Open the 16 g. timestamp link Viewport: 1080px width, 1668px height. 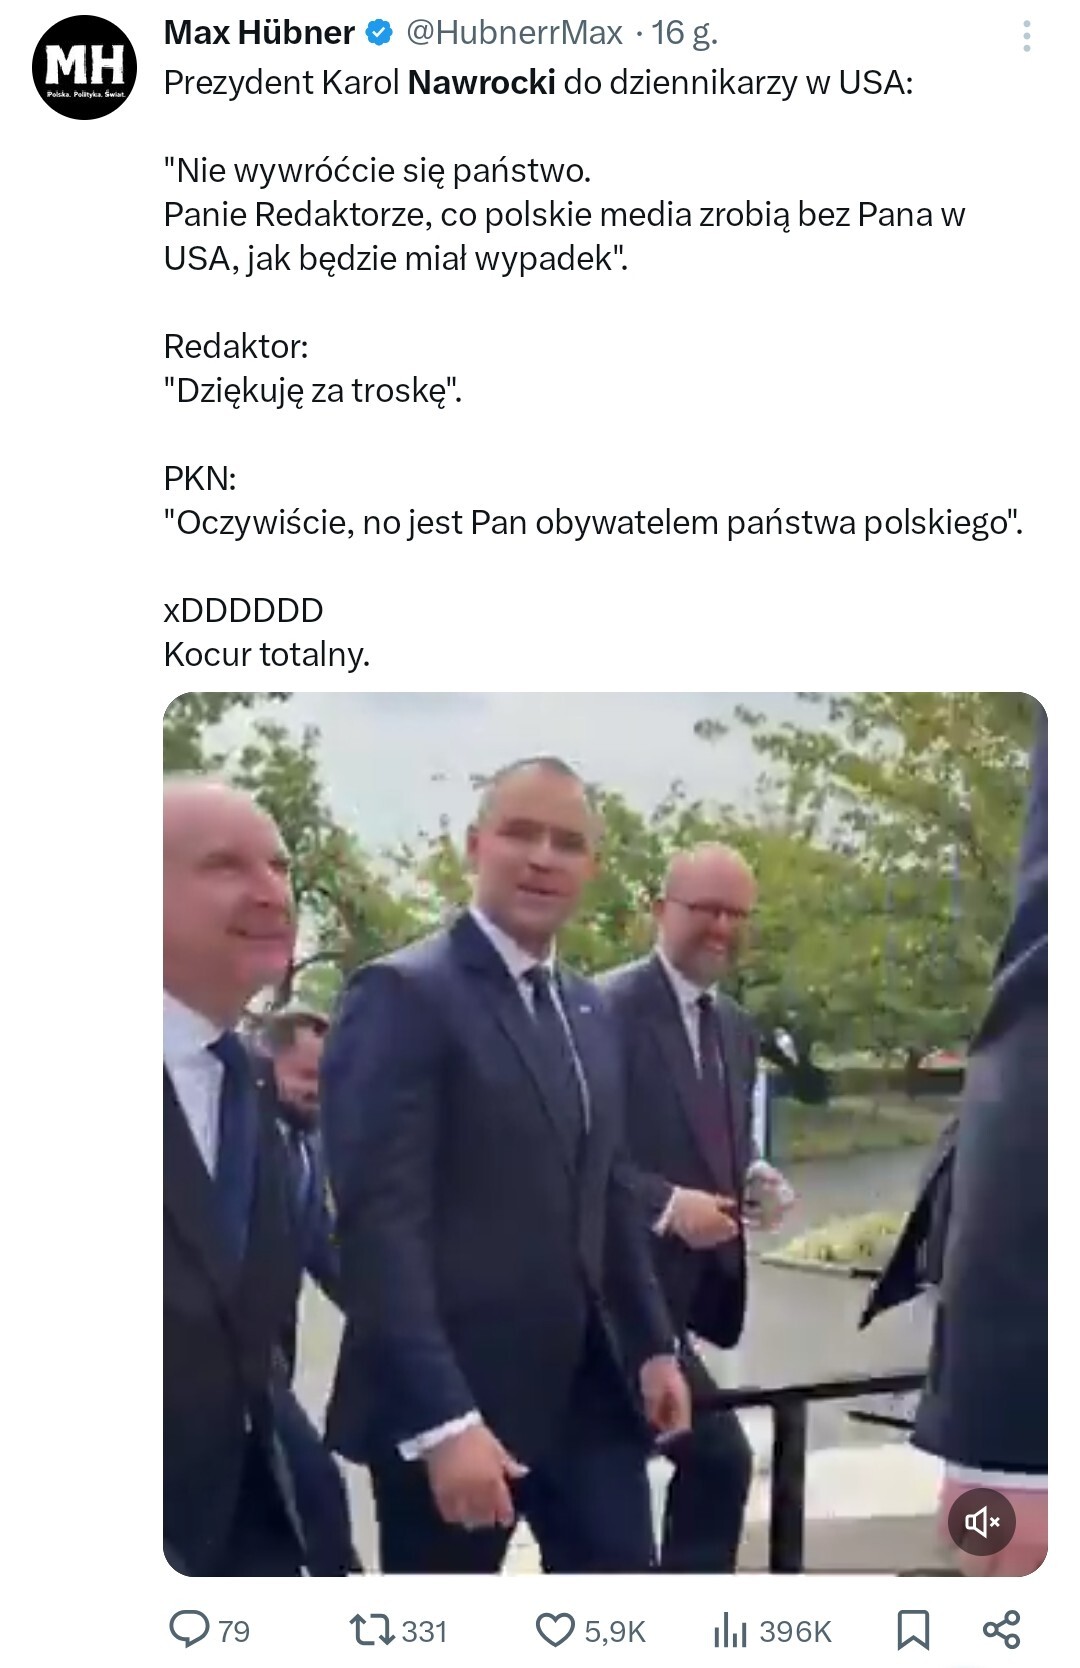pos(685,33)
